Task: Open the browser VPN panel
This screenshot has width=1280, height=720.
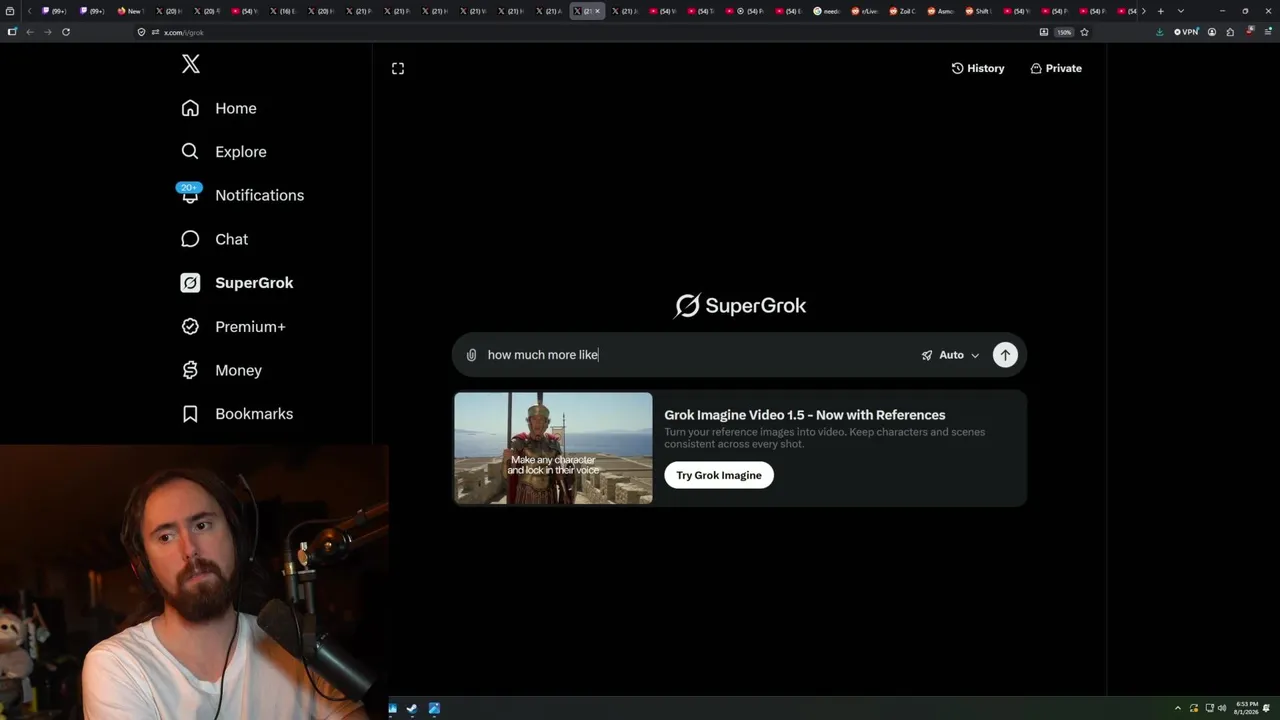Action: 1186,32
